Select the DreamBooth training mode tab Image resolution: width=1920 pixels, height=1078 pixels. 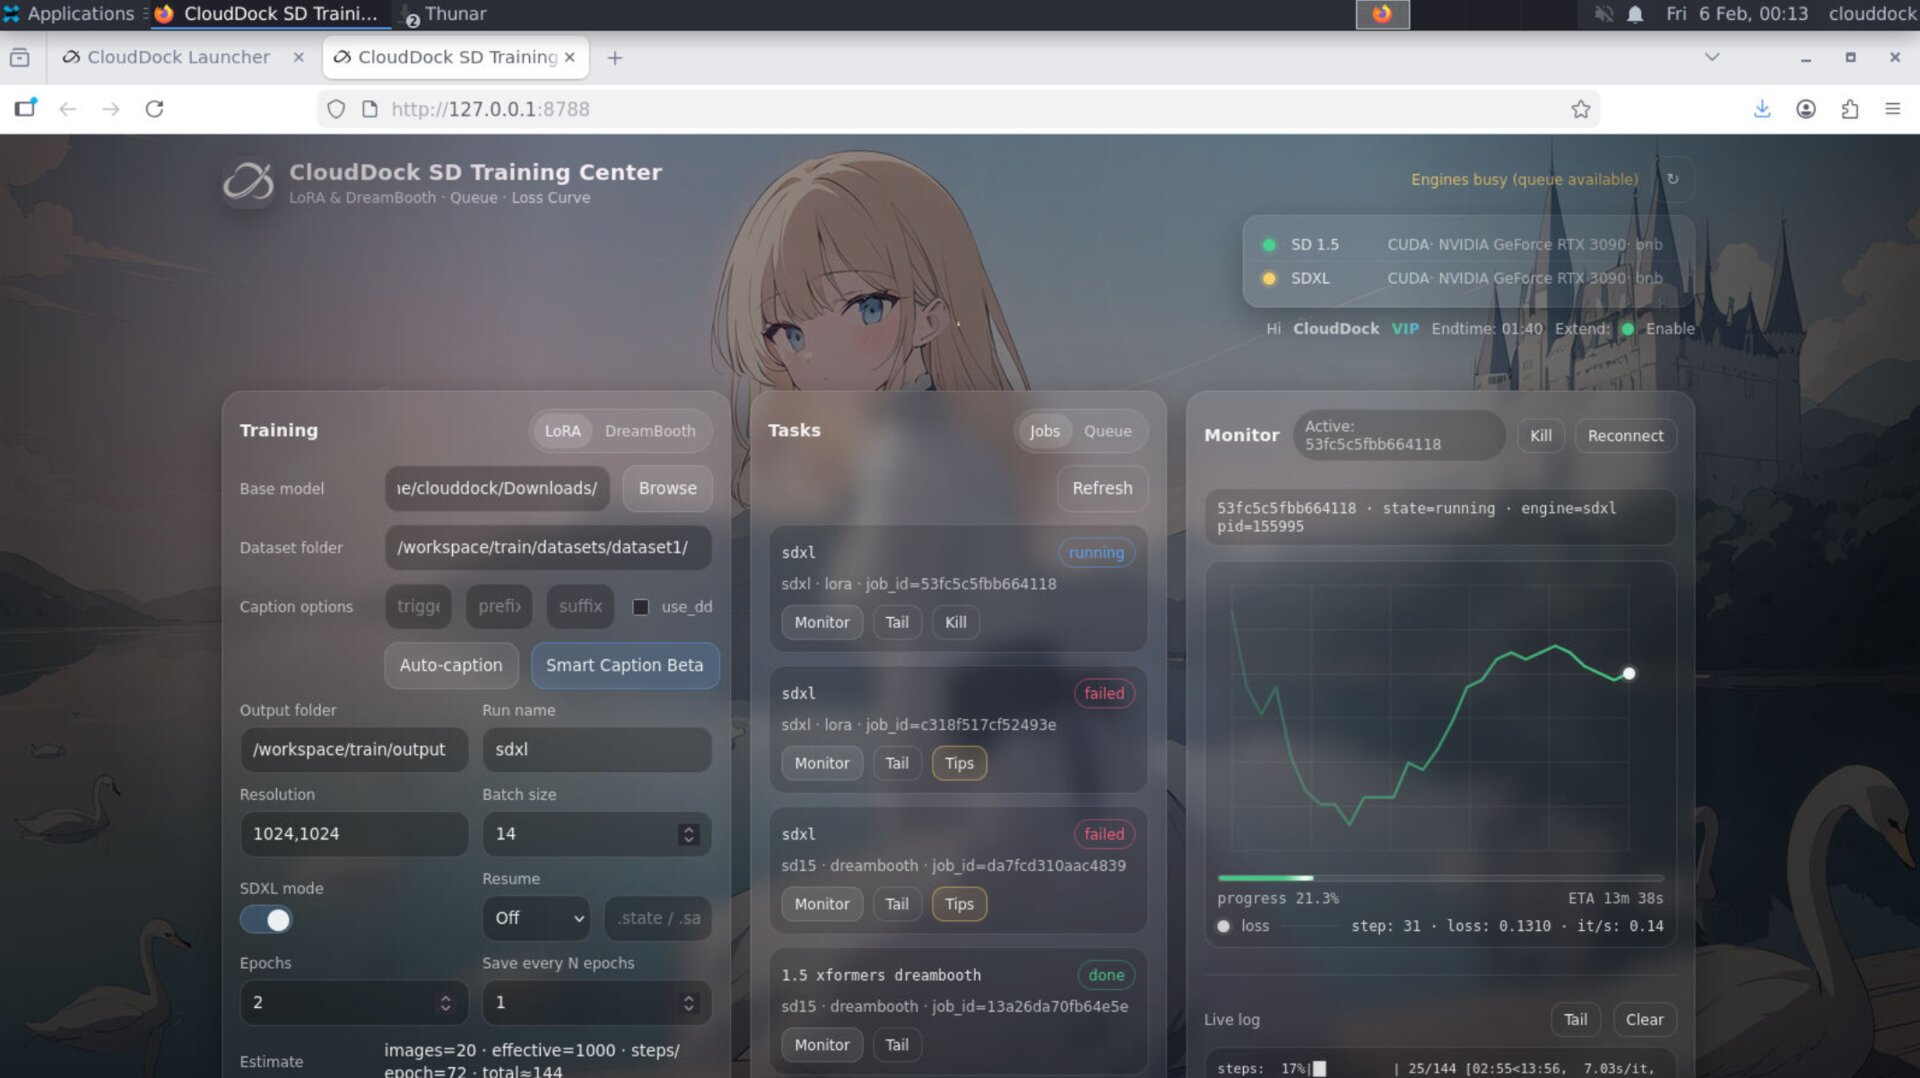[x=651, y=431]
